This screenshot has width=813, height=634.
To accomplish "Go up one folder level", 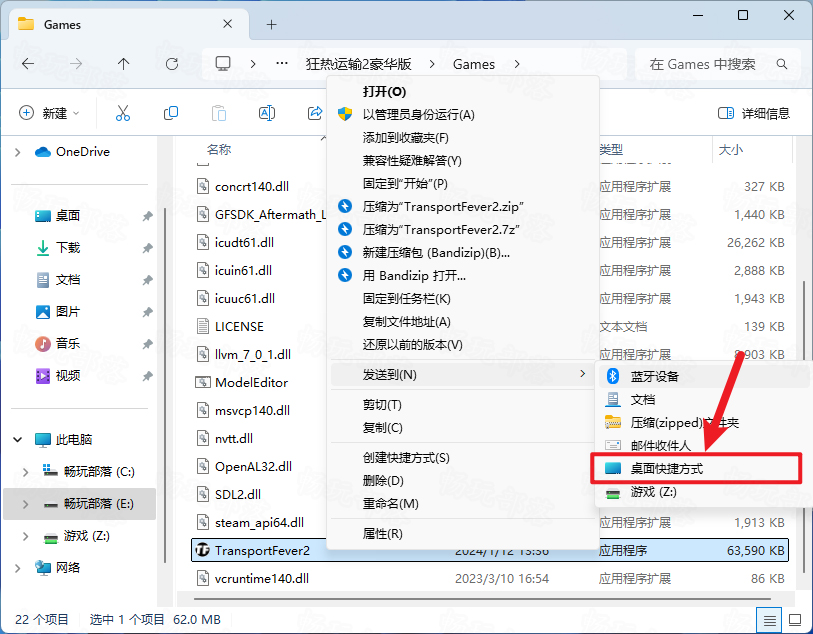I will (x=123, y=64).
